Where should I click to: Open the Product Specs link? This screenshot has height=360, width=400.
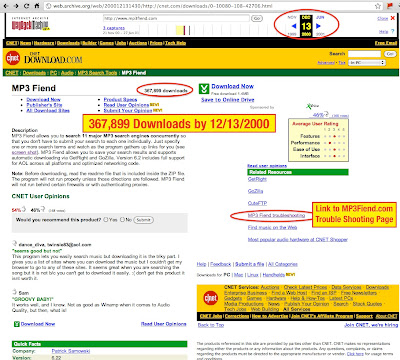pos(120,99)
